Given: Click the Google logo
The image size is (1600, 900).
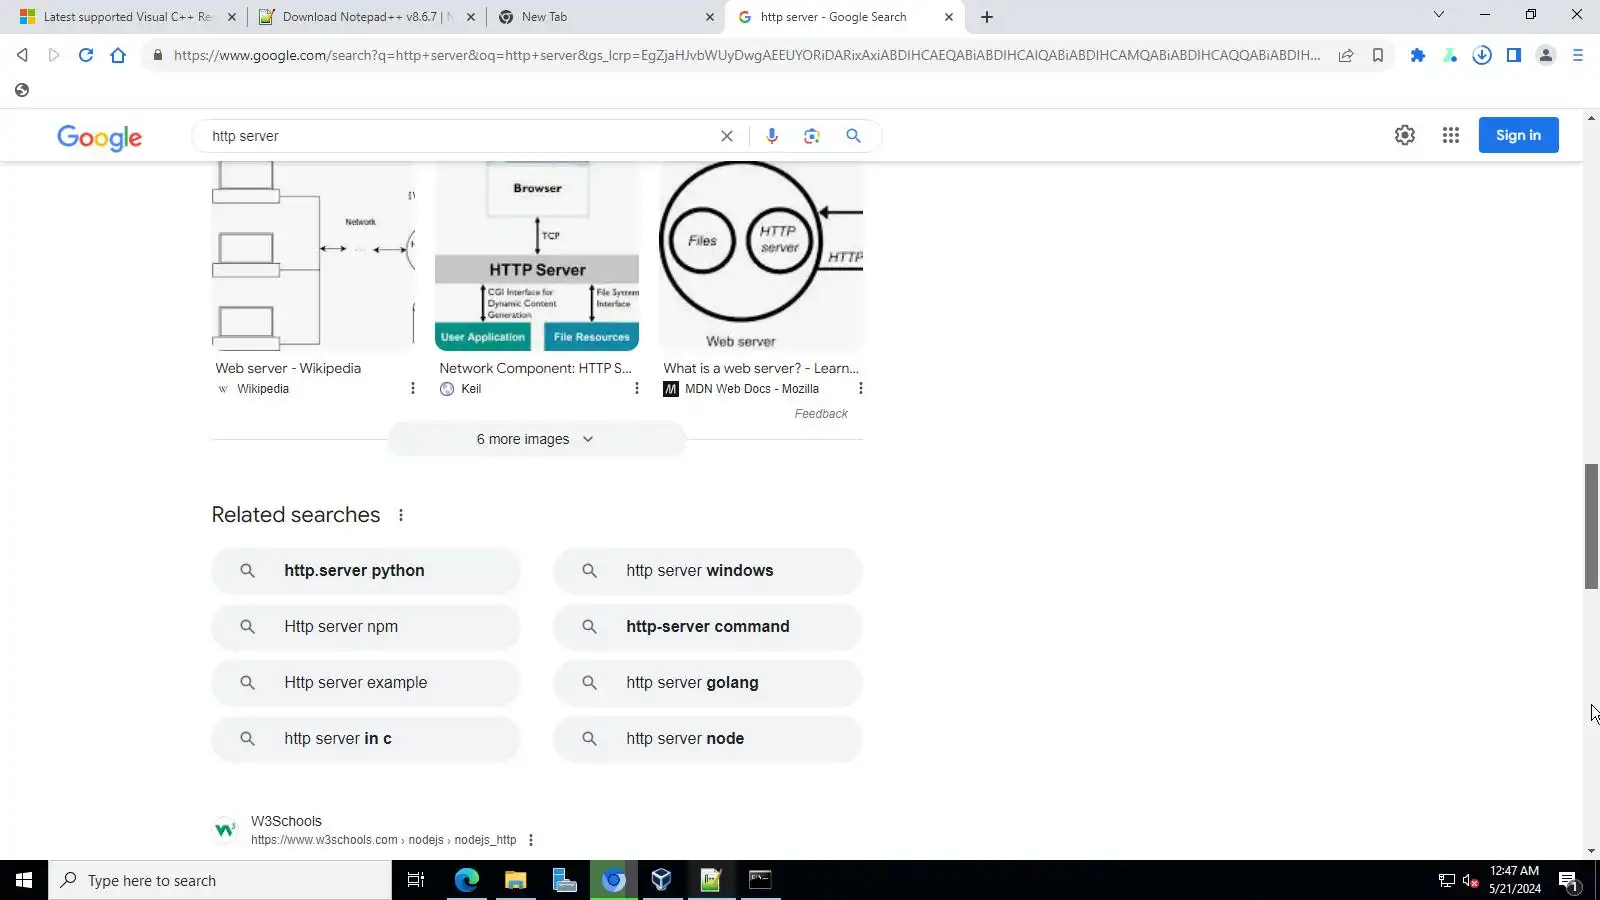Looking at the screenshot, I should pos(99,137).
